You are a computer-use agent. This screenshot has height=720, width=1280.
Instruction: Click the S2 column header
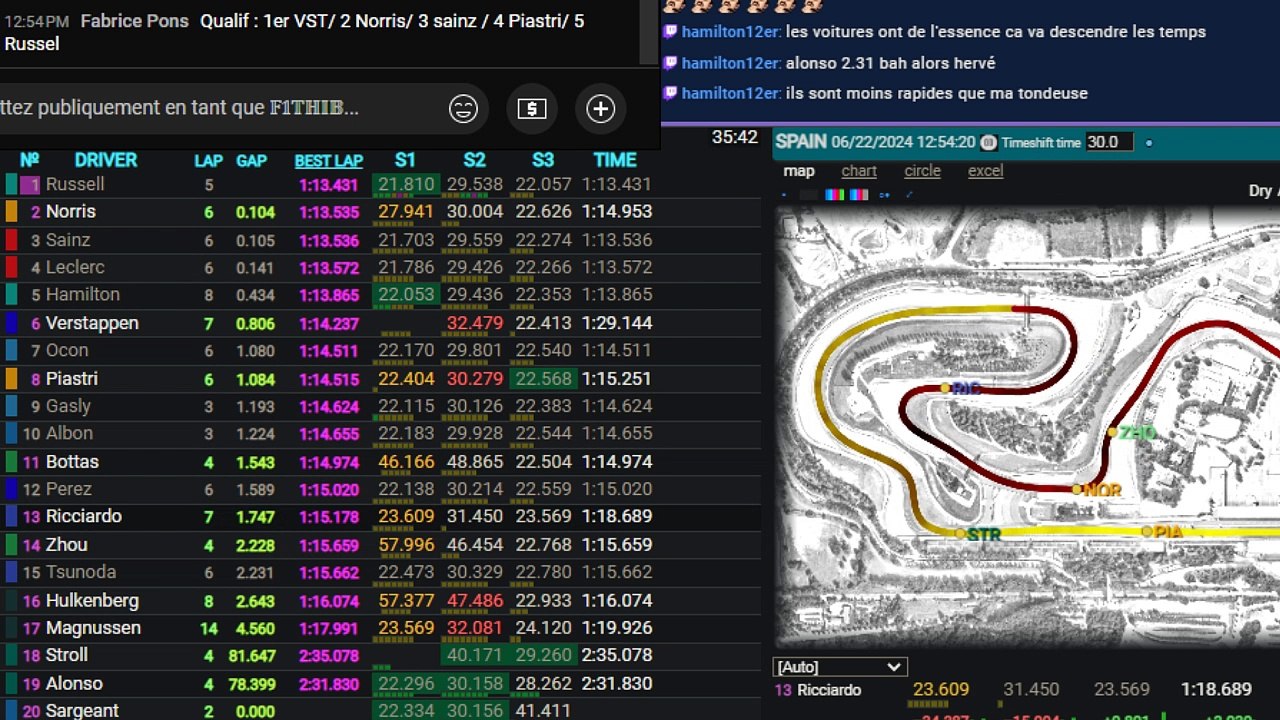coord(474,160)
